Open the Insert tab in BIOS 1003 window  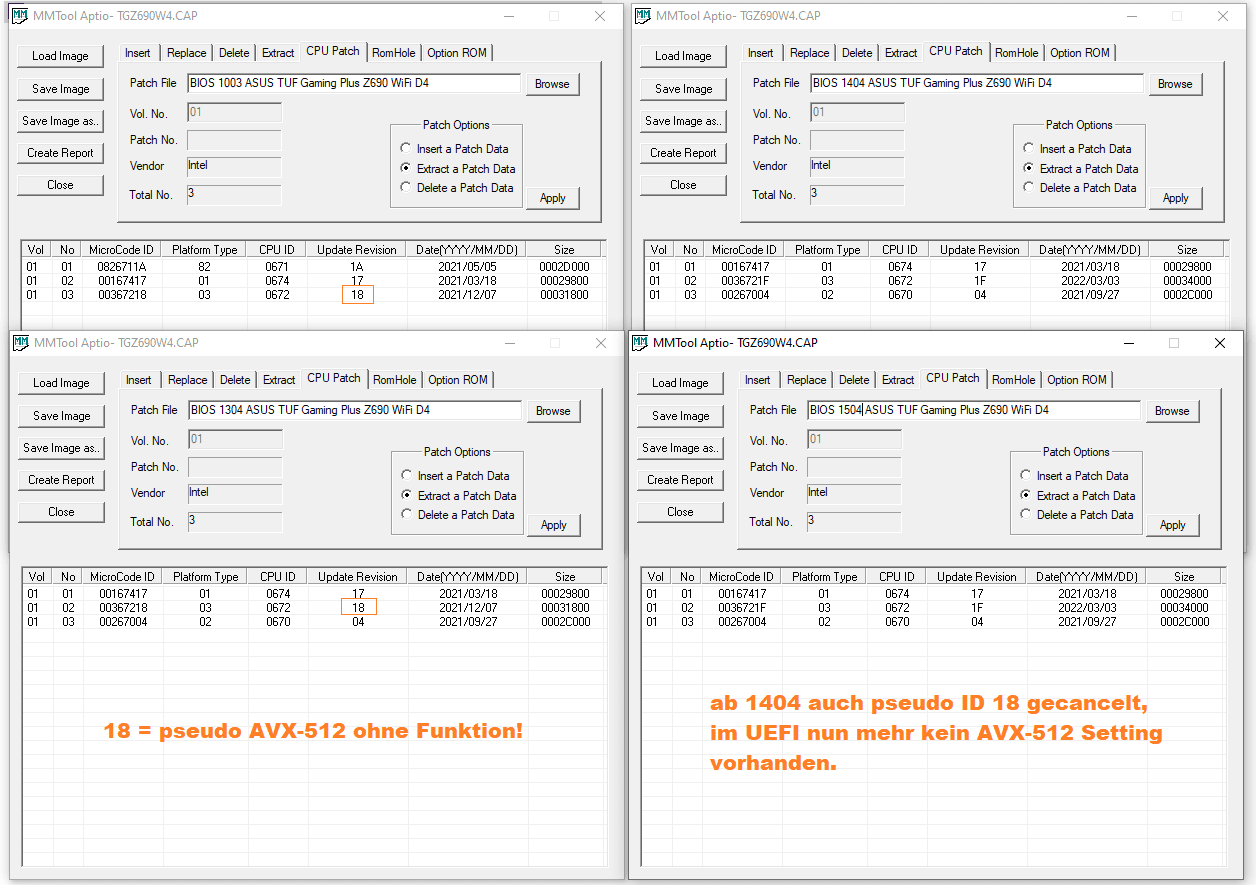(138, 53)
